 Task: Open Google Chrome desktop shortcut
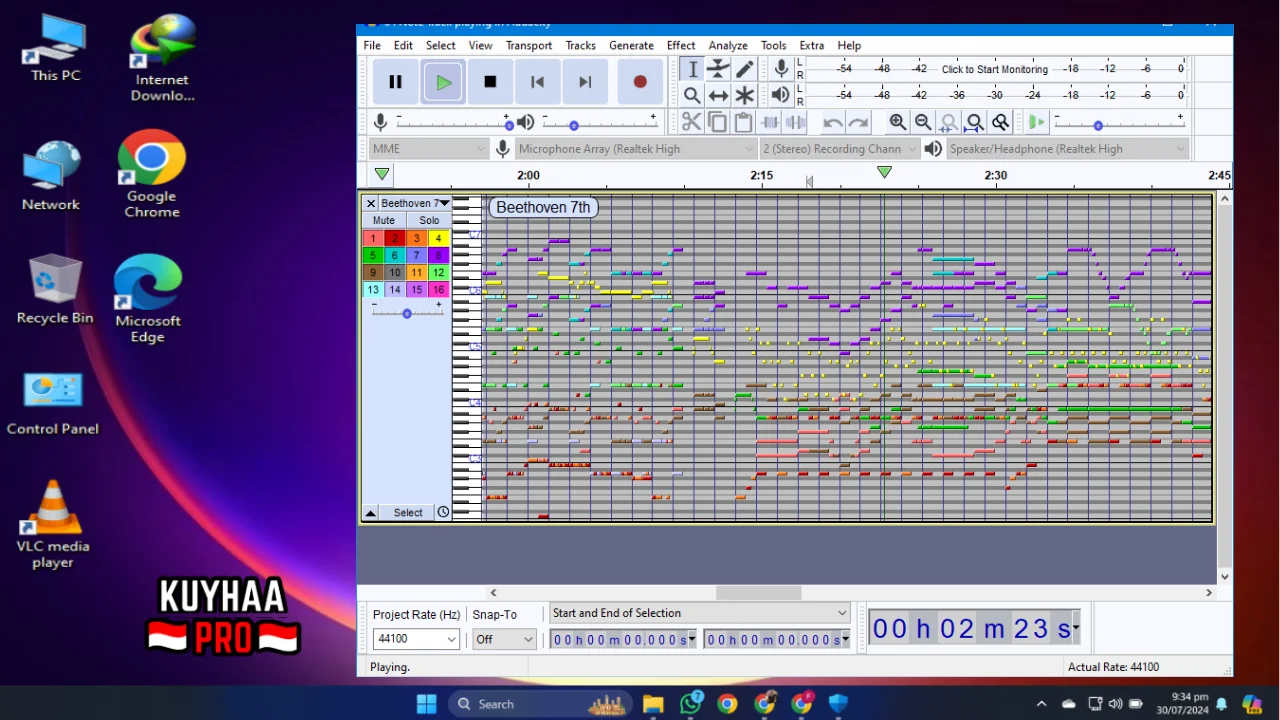click(x=152, y=173)
